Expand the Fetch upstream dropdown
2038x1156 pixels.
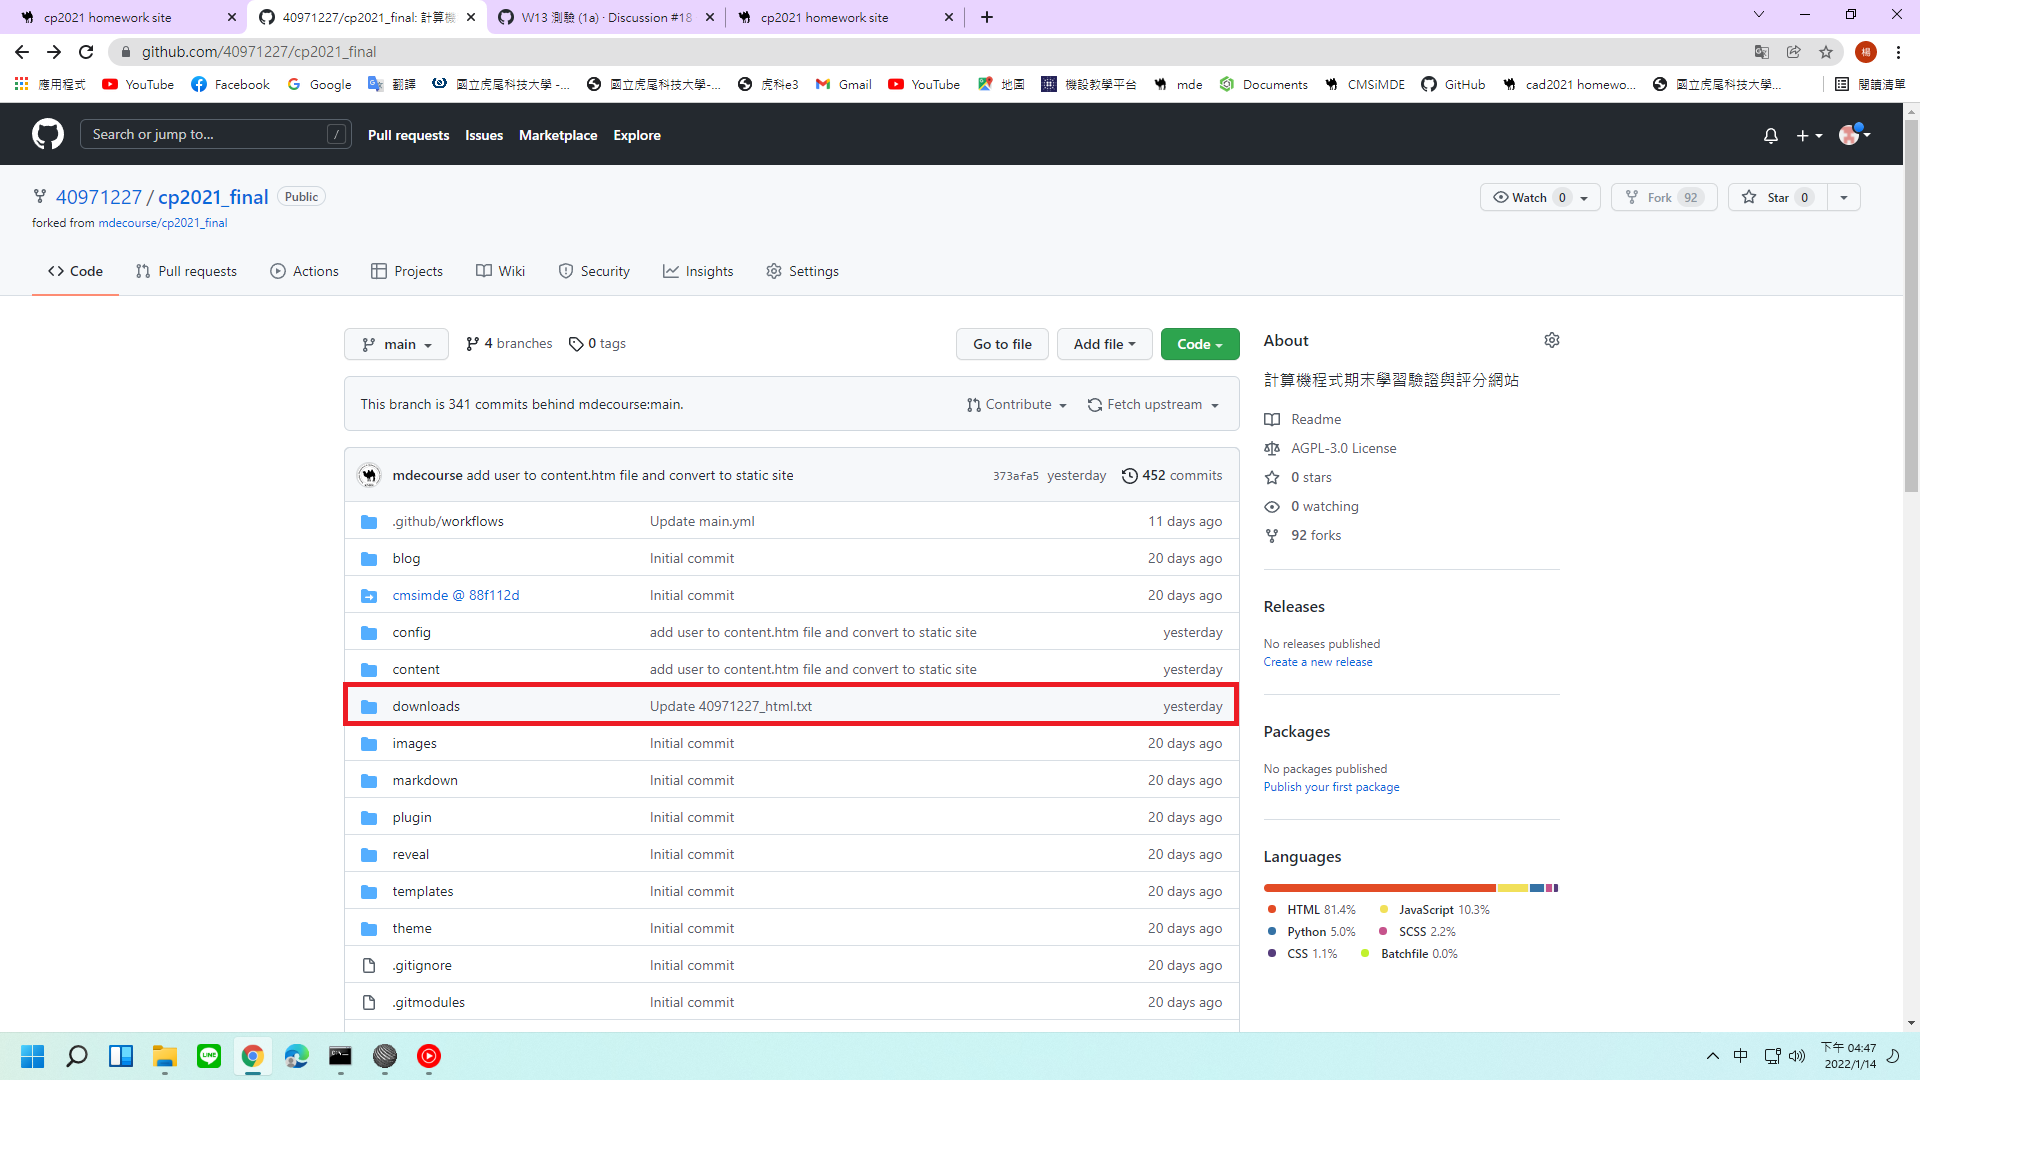pyautogui.click(x=1153, y=405)
